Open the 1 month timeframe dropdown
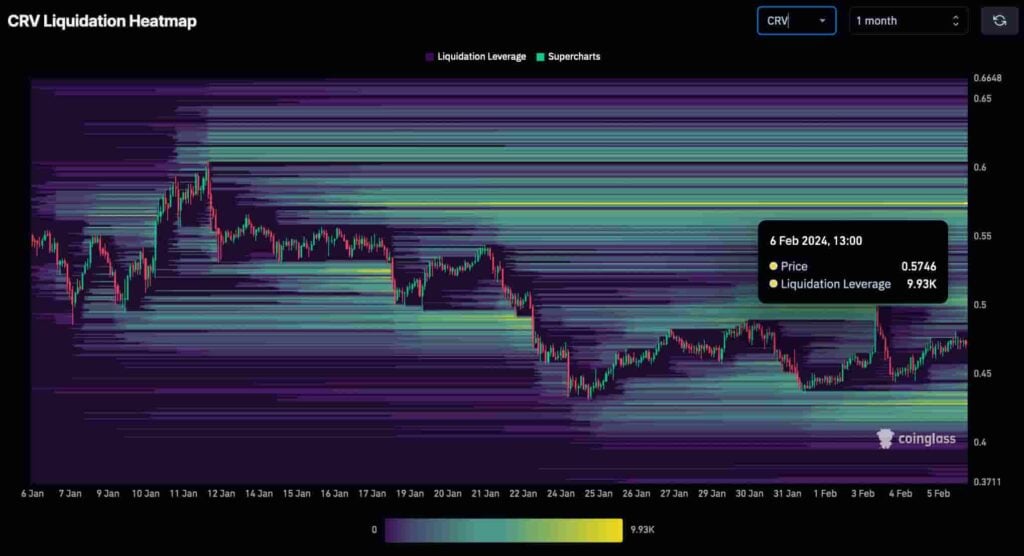 tap(908, 21)
